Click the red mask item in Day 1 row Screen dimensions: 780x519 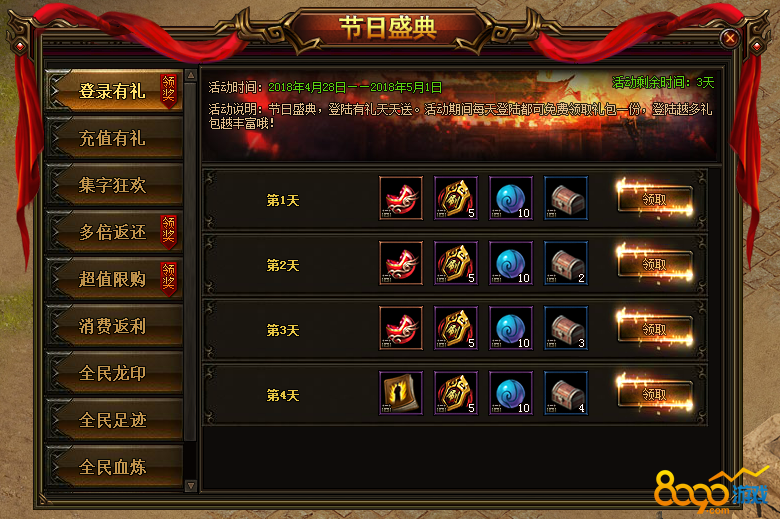[x=401, y=198]
